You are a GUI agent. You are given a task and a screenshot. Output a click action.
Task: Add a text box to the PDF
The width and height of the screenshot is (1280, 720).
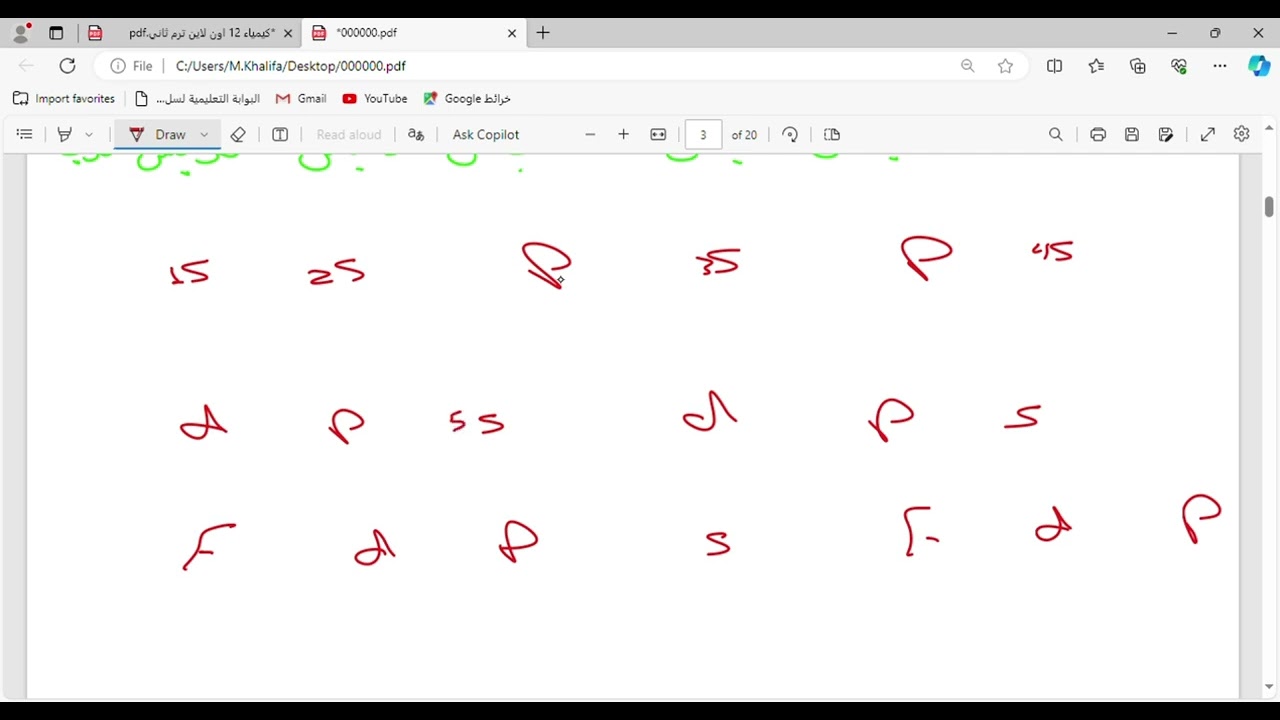pyautogui.click(x=280, y=134)
